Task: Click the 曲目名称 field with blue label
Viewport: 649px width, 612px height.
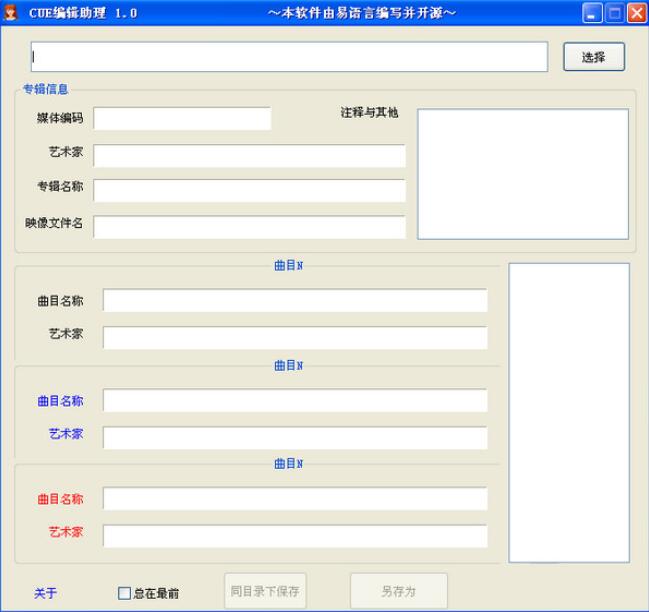Action: tap(295, 400)
